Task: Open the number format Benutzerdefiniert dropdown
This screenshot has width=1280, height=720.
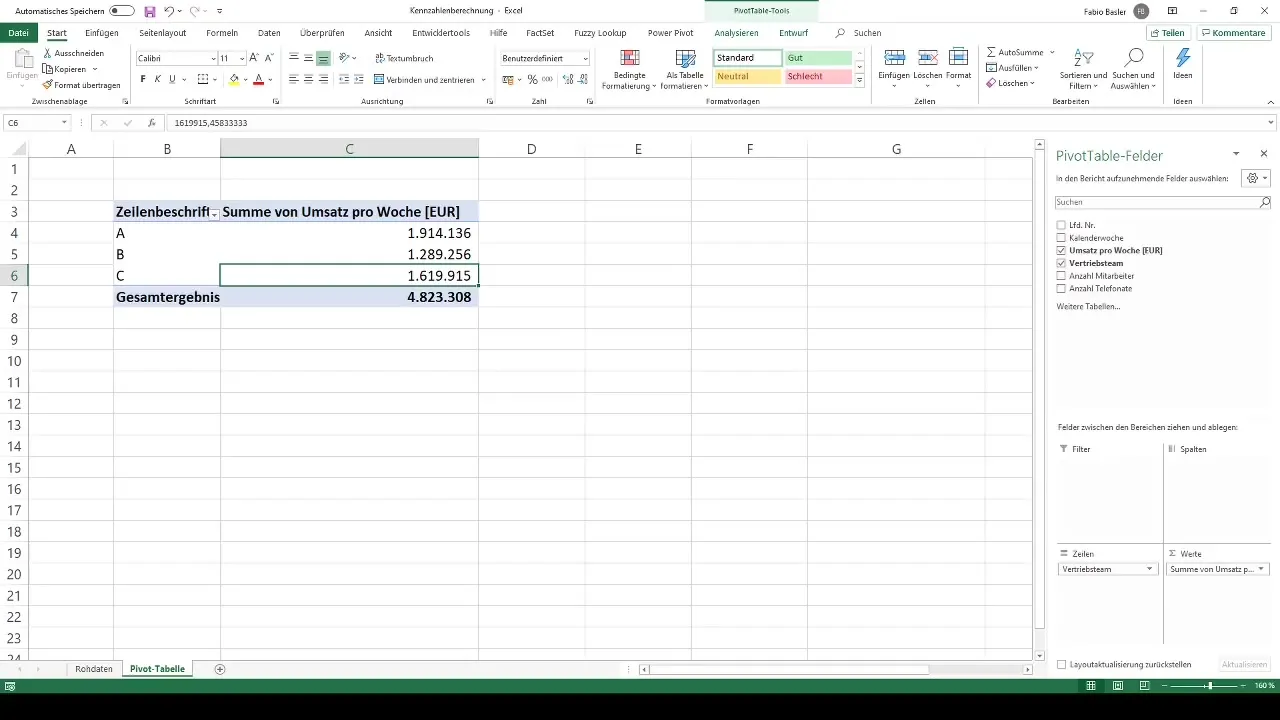Action: (585, 59)
